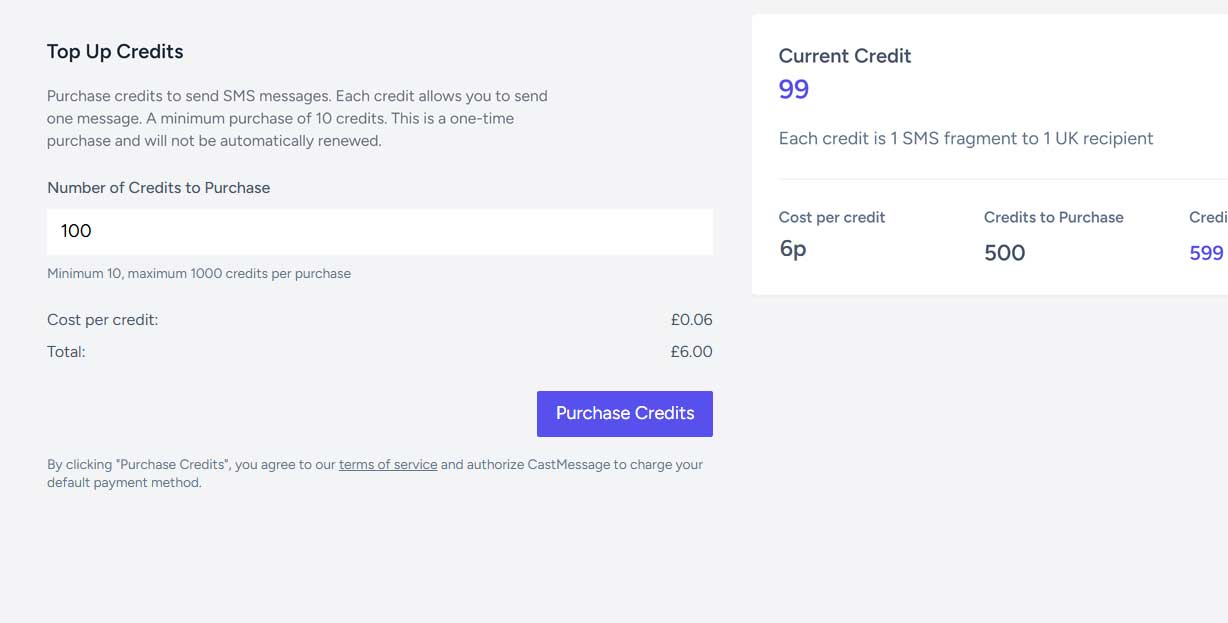Click the Number of Credits to Purchase label
The image size is (1228, 623).
[x=159, y=188]
